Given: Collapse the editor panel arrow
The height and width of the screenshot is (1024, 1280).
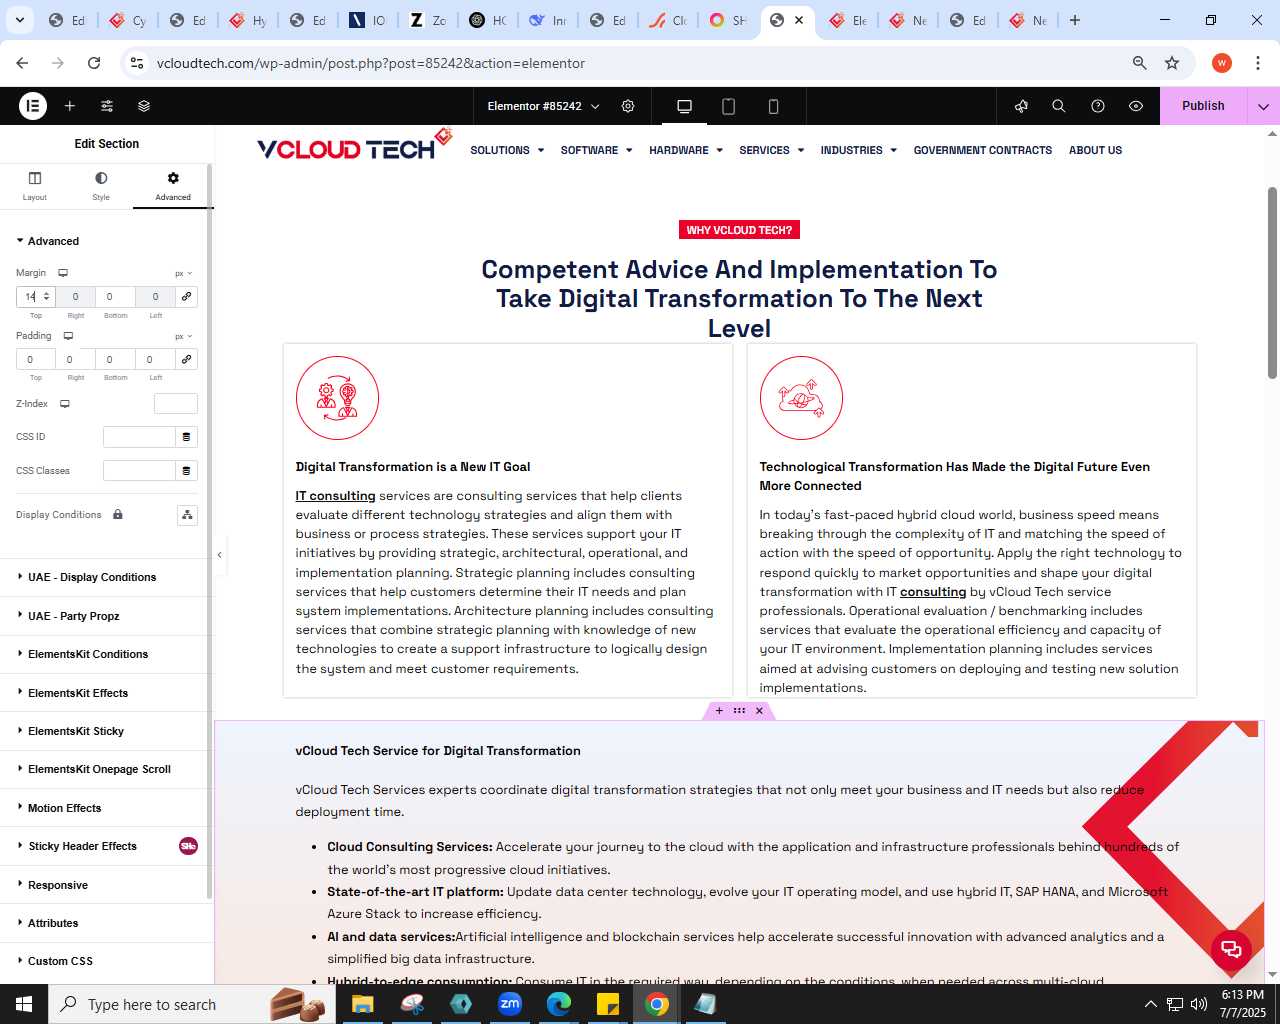Looking at the screenshot, I should pos(220,555).
